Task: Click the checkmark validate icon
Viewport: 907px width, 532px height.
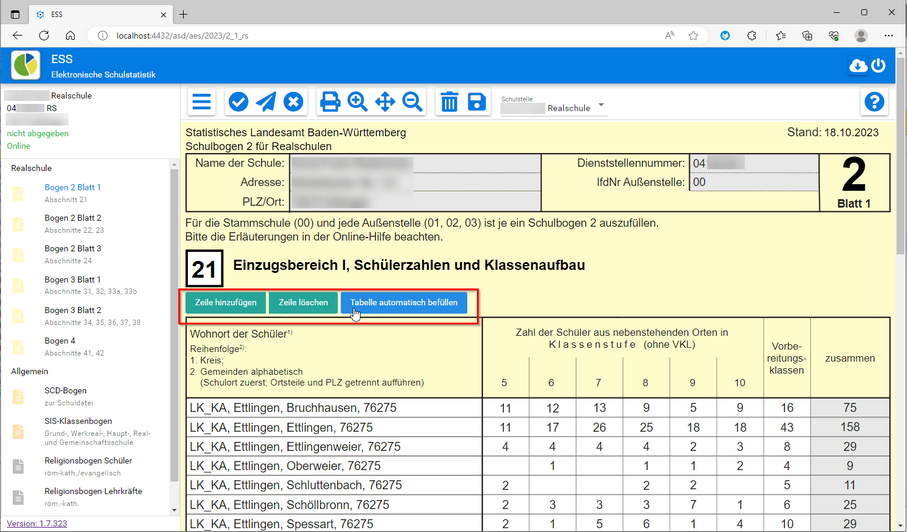Action: (x=238, y=102)
